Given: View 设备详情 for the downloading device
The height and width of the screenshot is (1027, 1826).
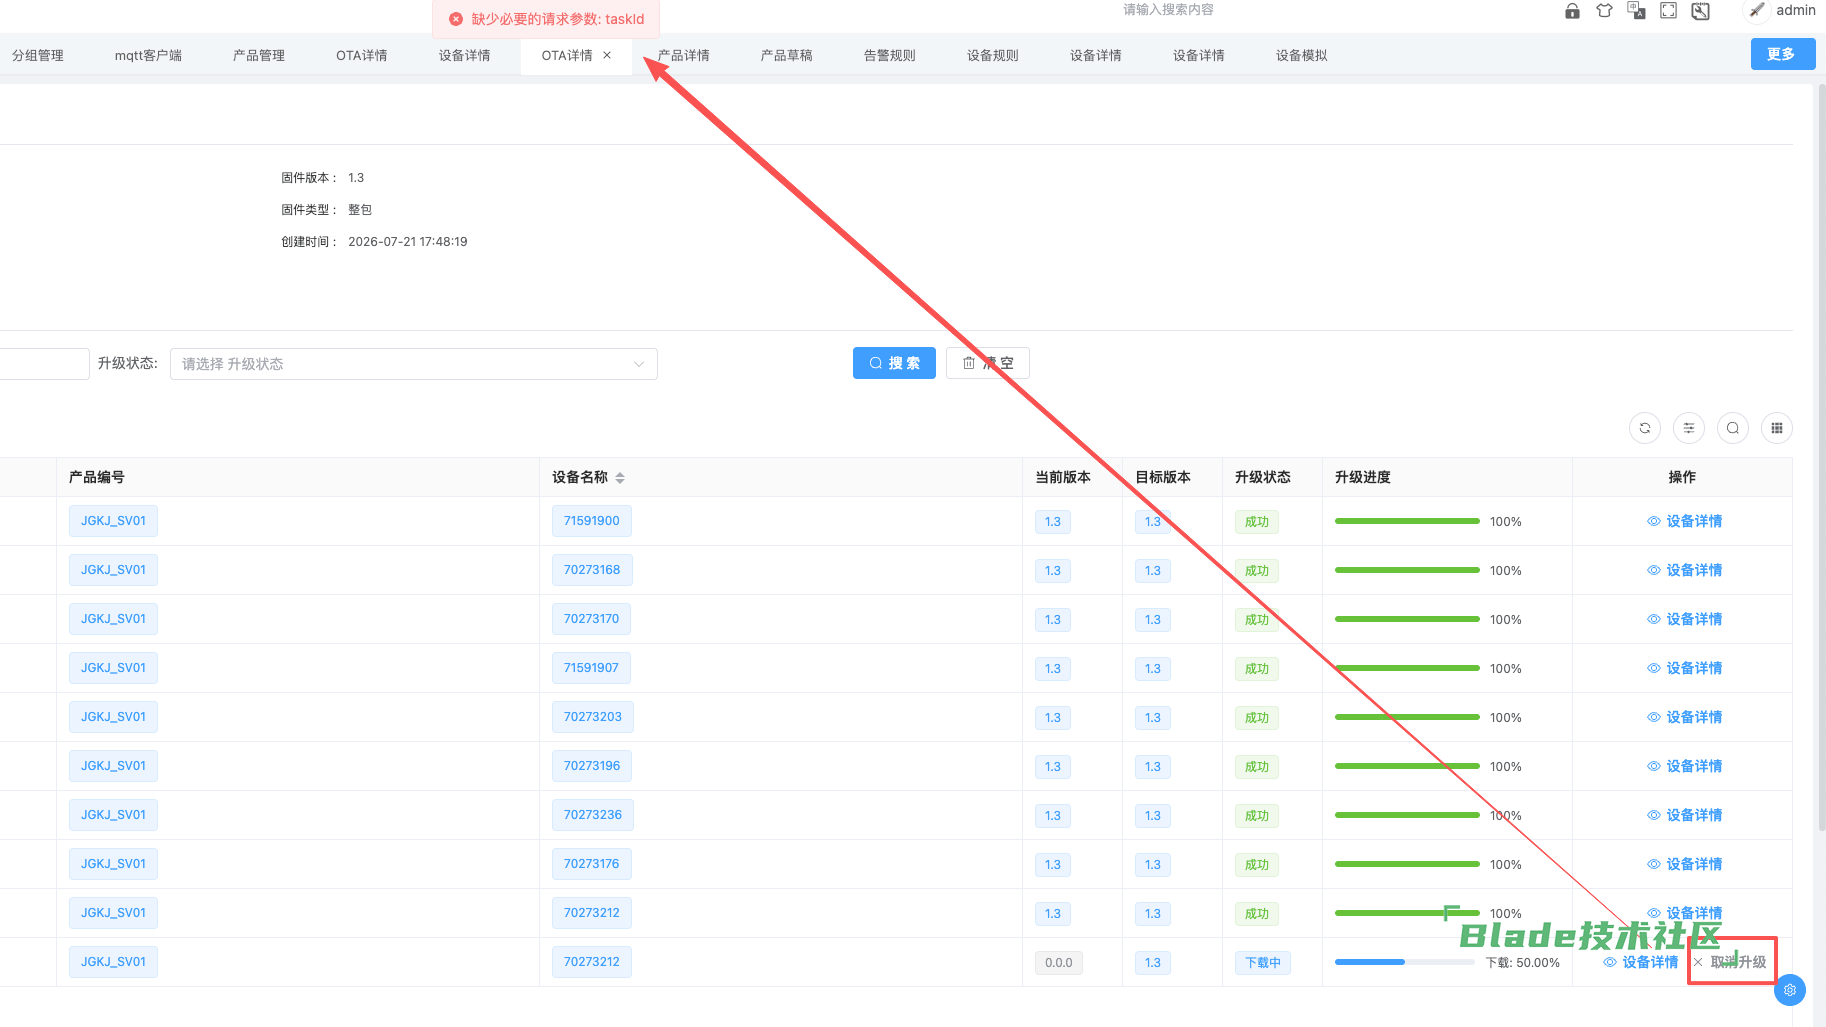Looking at the screenshot, I should pos(1641,962).
